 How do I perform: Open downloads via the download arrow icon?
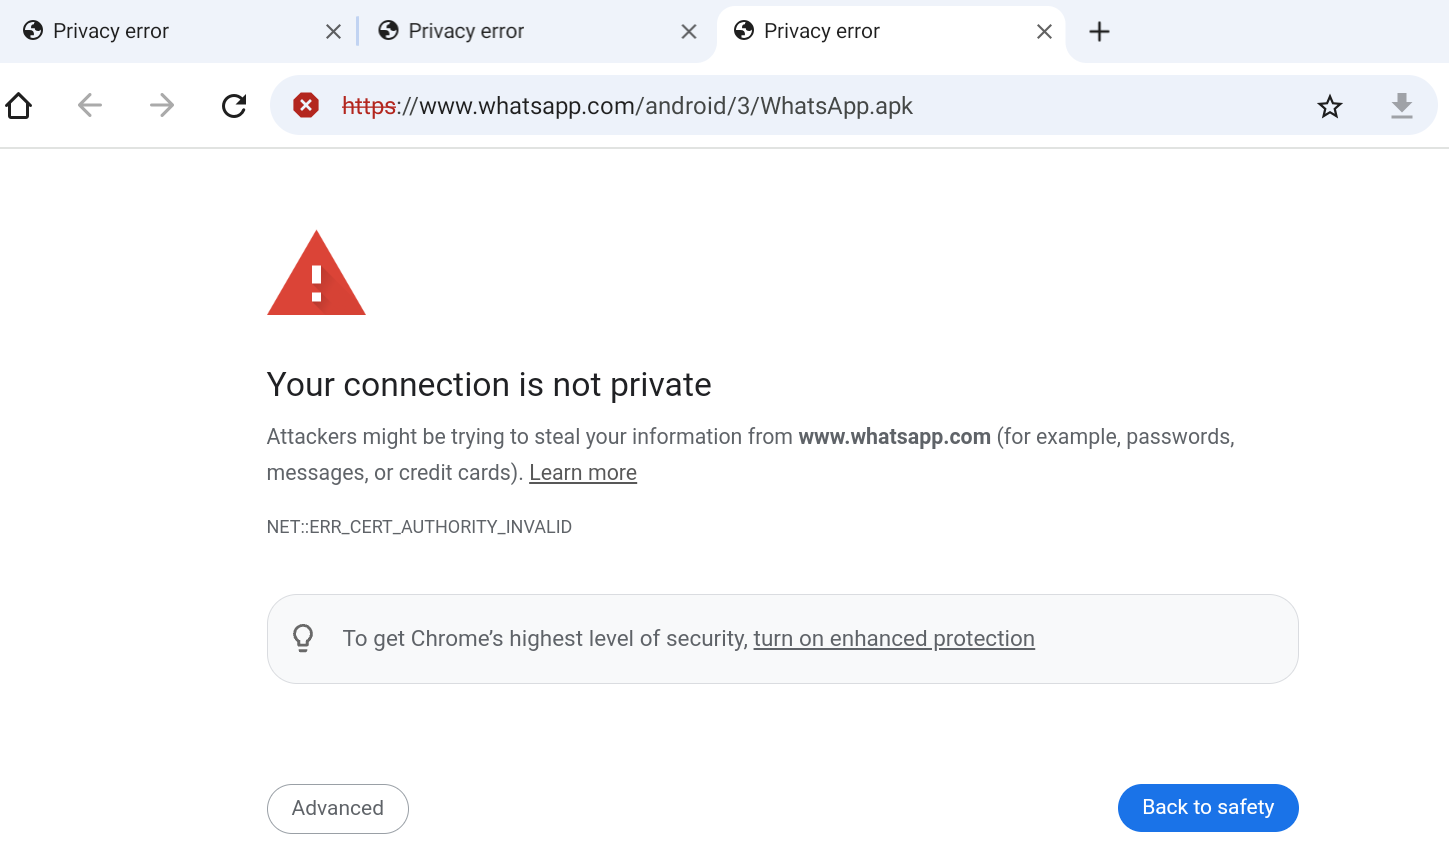1402,106
